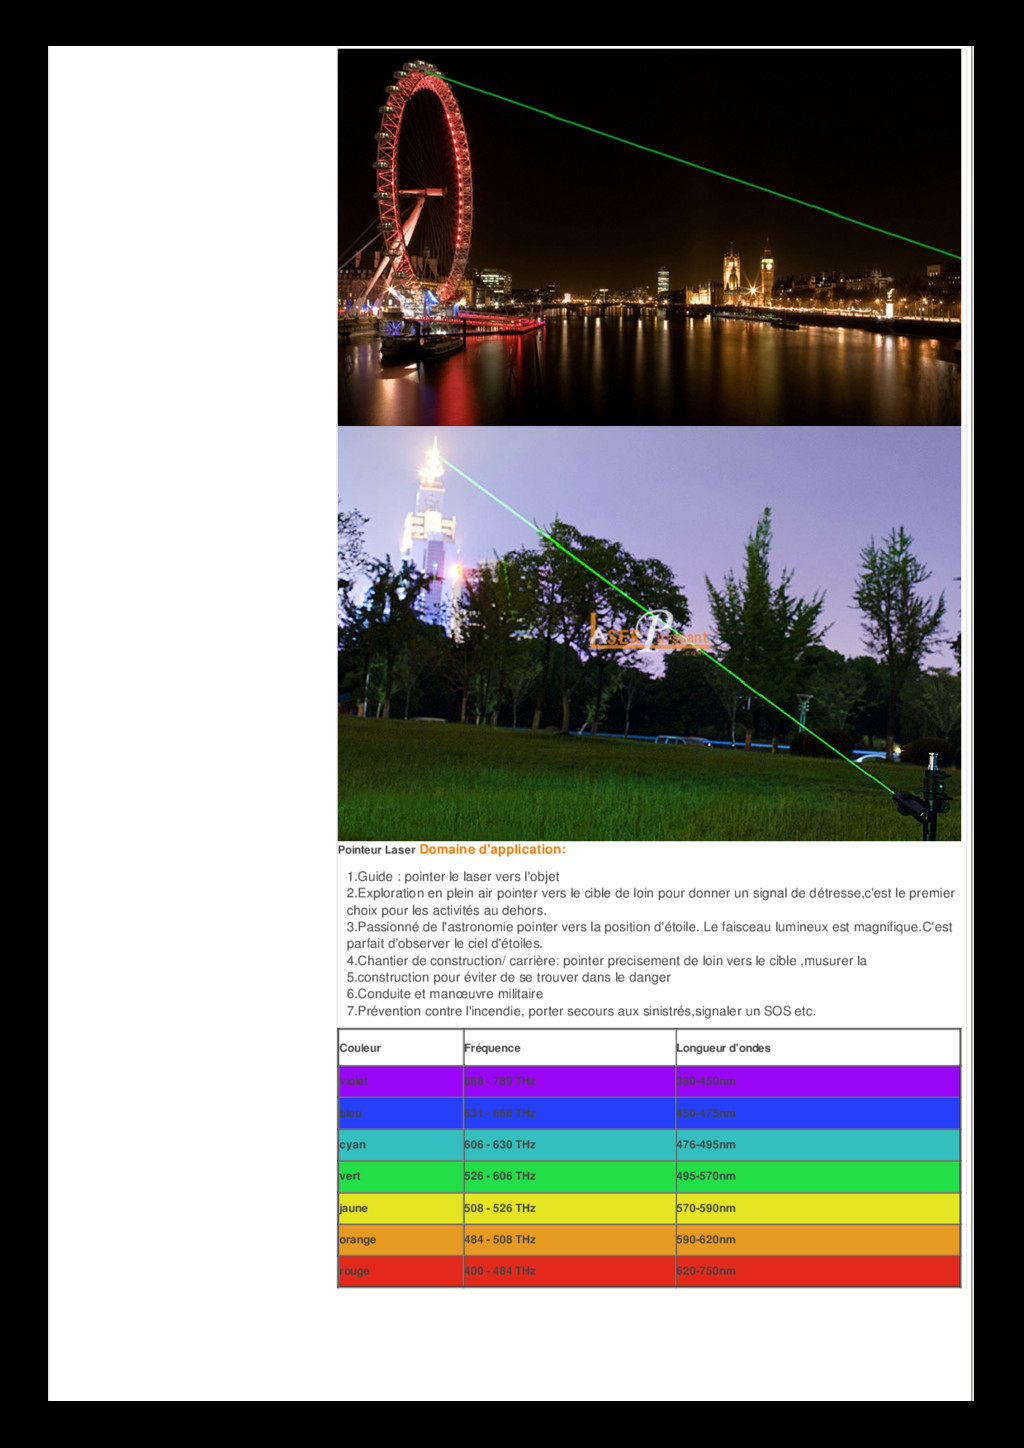The image size is (1024, 1448).
Task: Select line starting '3.Passionné de l'astronomie'
Action: point(650,935)
